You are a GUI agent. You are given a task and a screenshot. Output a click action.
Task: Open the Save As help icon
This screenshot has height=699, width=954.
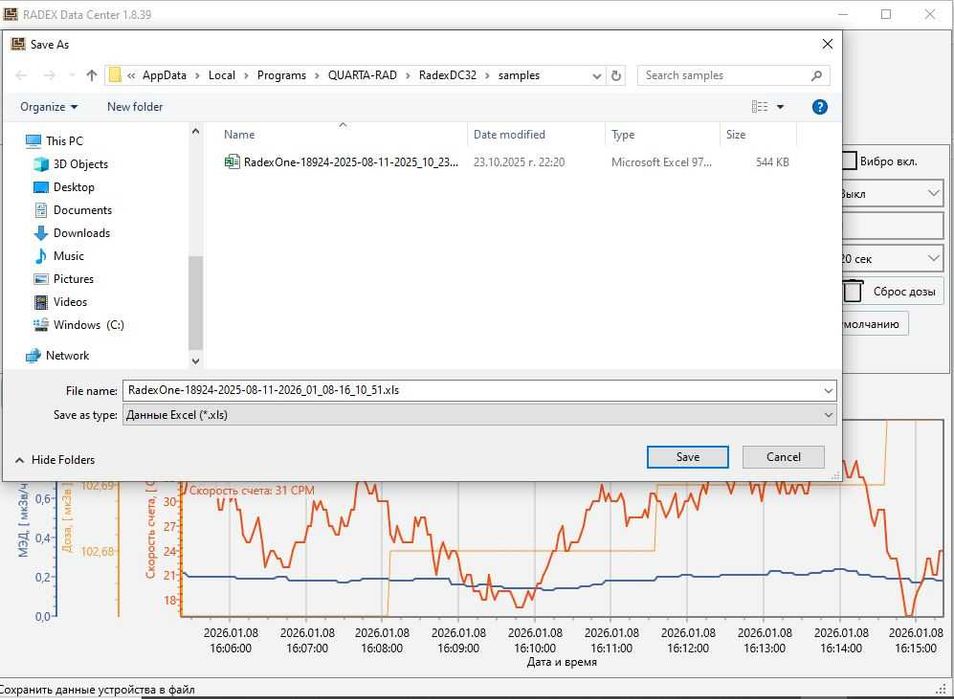(x=820, y=107)
